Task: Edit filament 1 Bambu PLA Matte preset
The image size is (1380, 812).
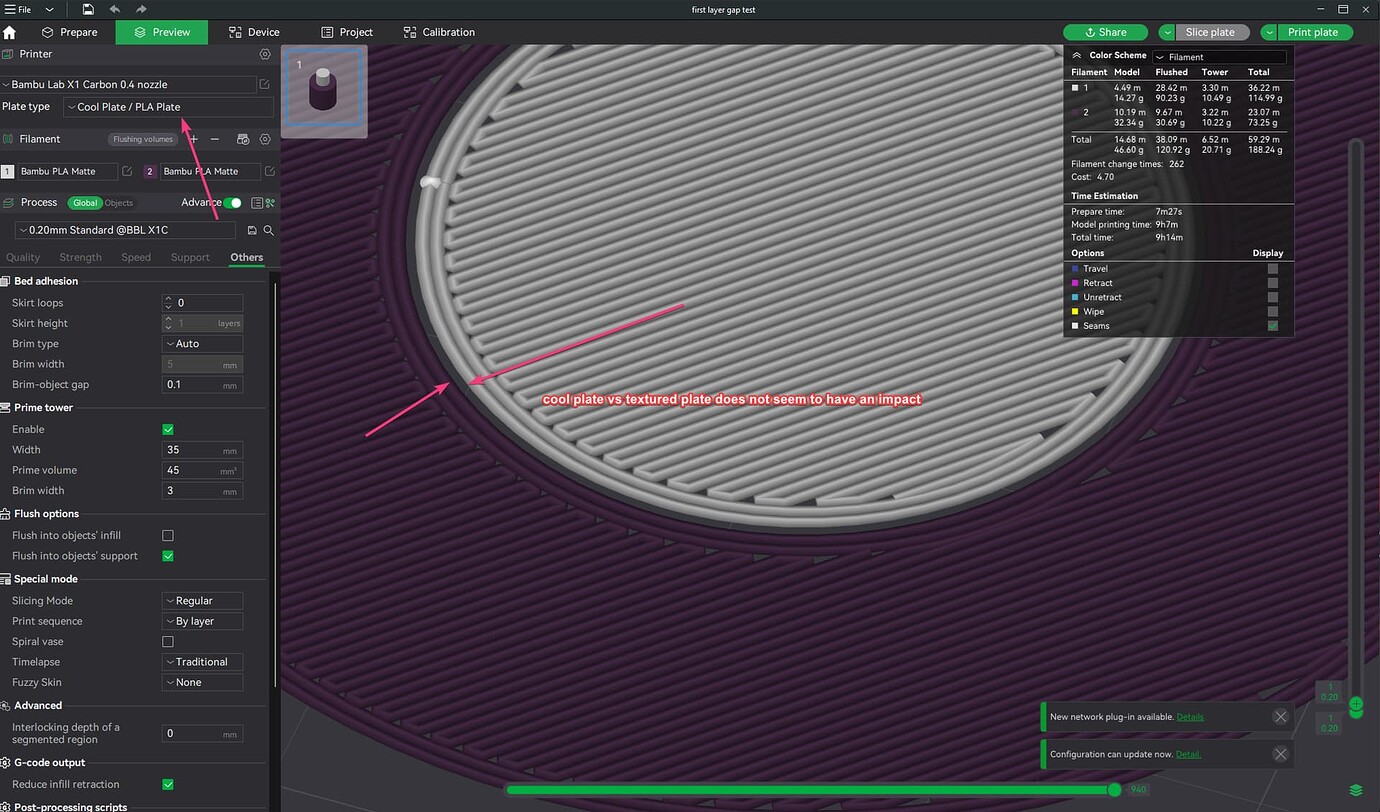Action: pyautogui.click(x=127, y=172)
